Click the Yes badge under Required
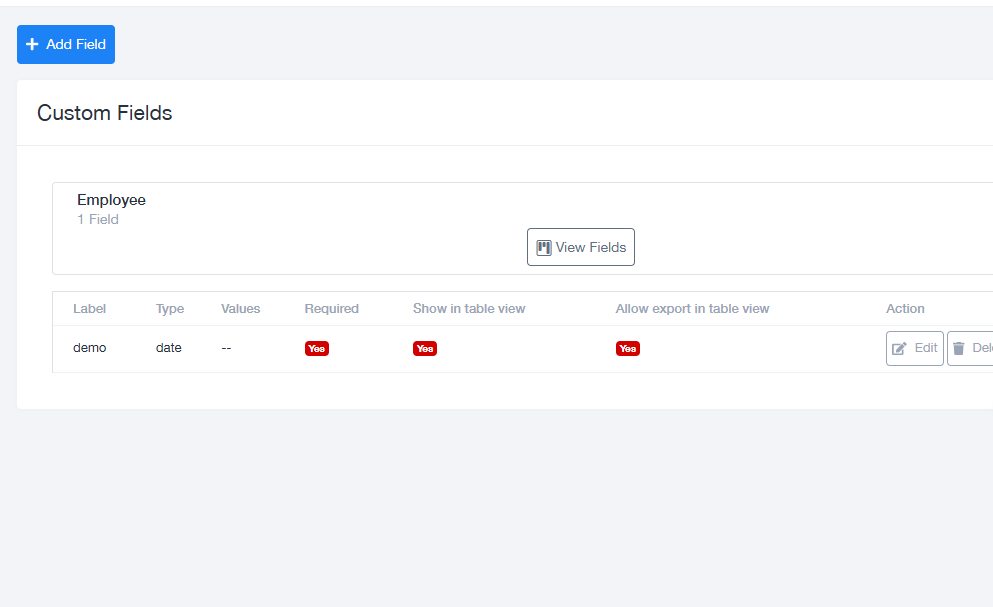Viewport: 993px width, 607px height. tap(317, 349)
